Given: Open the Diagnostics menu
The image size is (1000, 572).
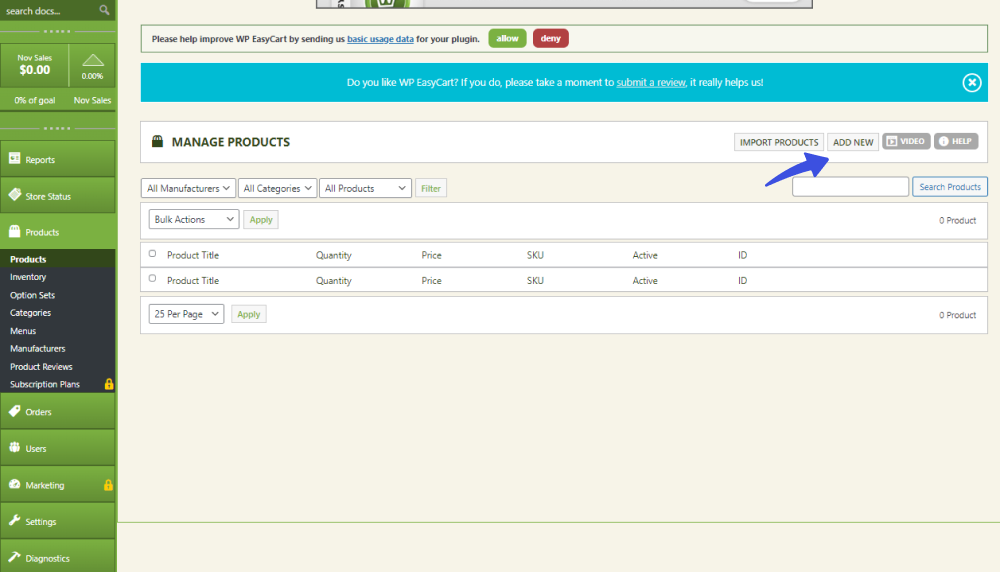Looking at the screenshot, I should 57,556.
